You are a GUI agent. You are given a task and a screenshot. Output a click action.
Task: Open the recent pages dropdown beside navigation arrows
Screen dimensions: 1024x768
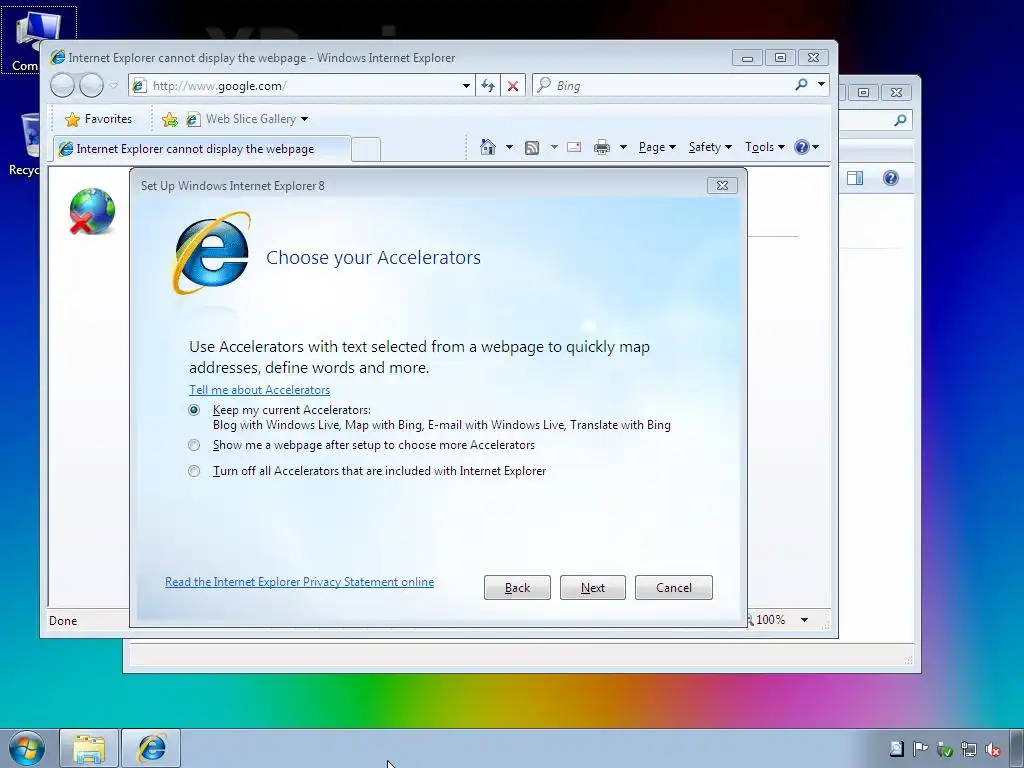(113, 85)
